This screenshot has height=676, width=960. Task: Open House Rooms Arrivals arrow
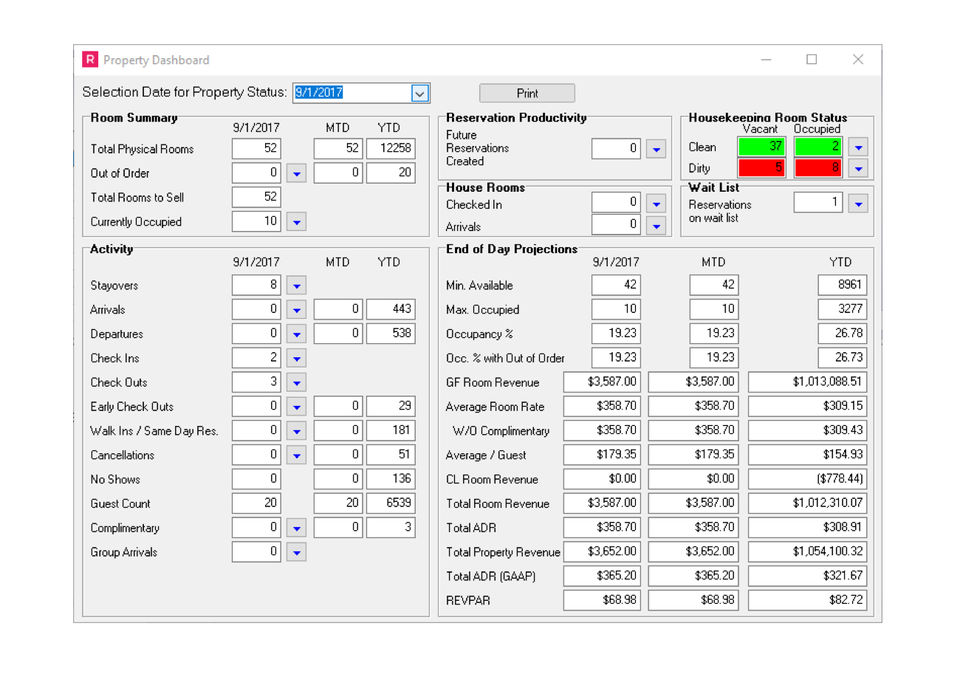[x=656, y=226]
